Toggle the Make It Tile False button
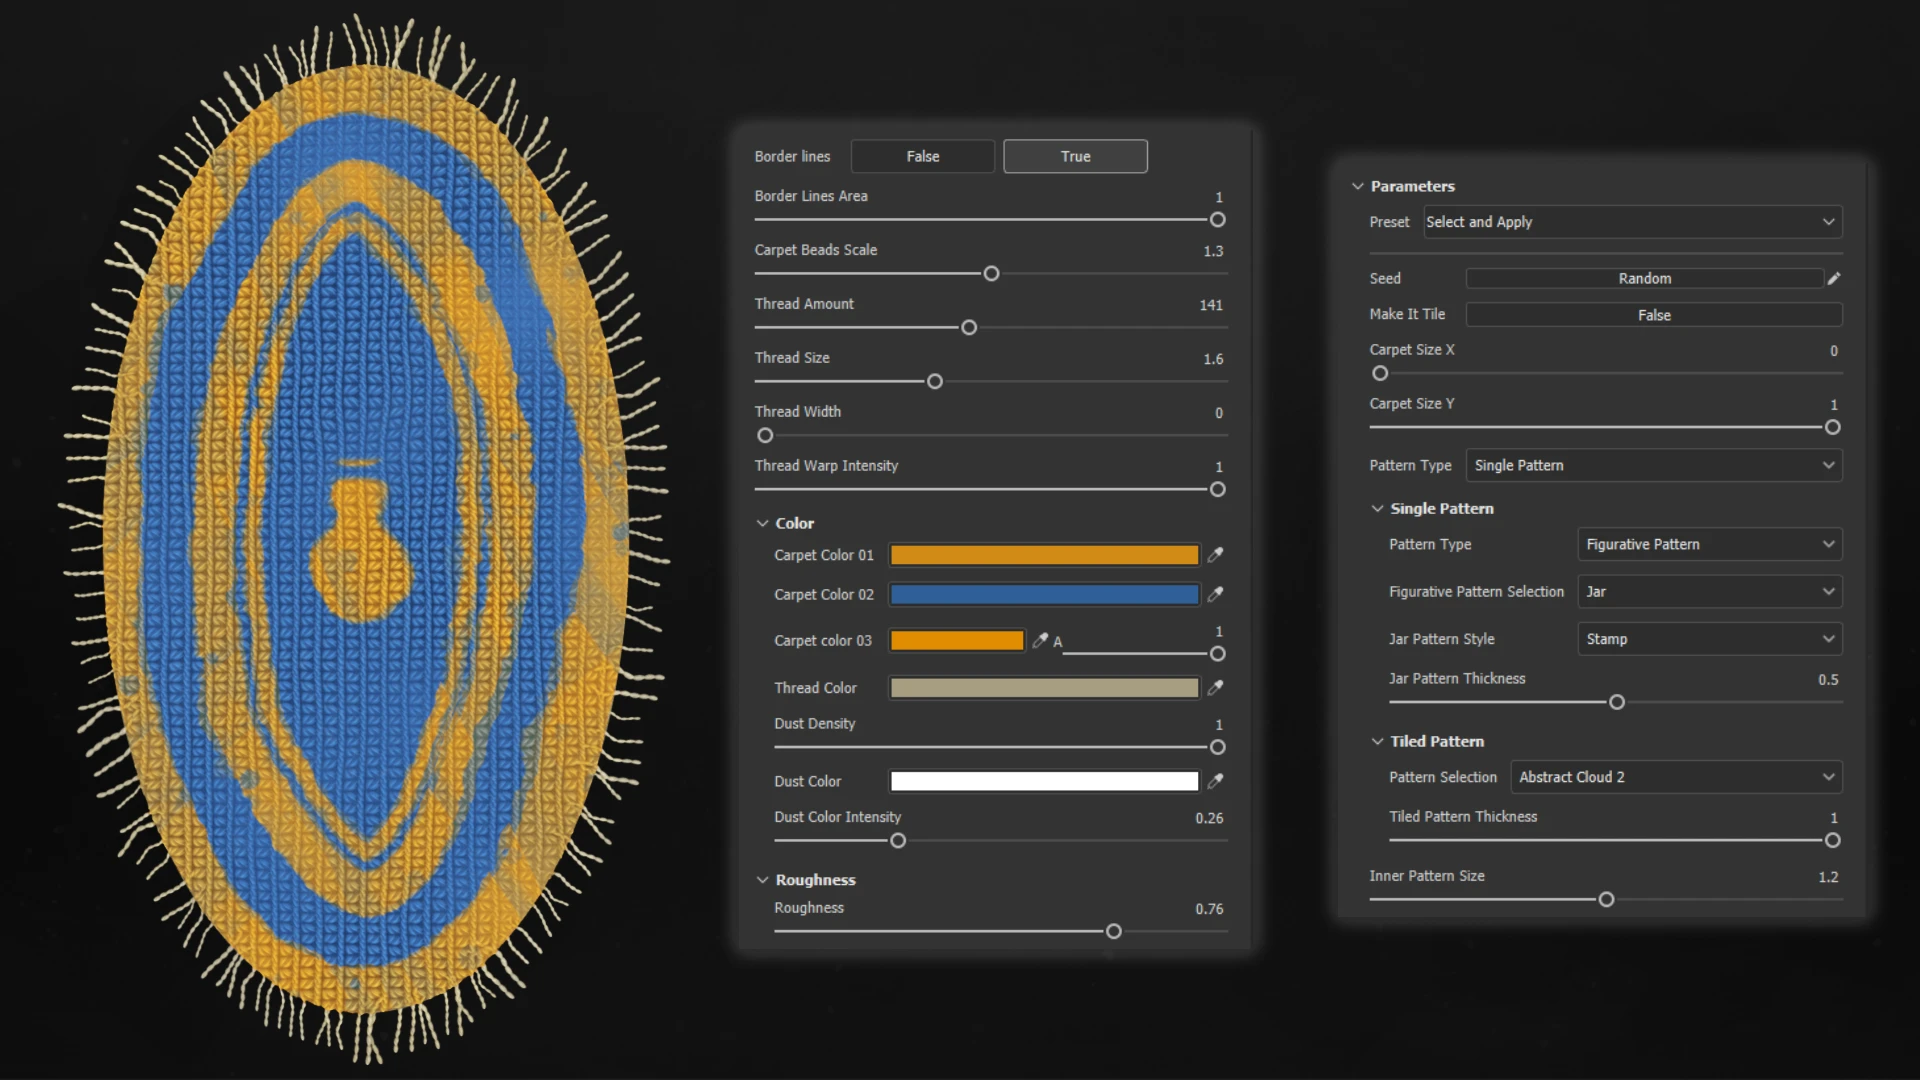Viewport: 1920px width, 1080px height. pos(1654,315)
